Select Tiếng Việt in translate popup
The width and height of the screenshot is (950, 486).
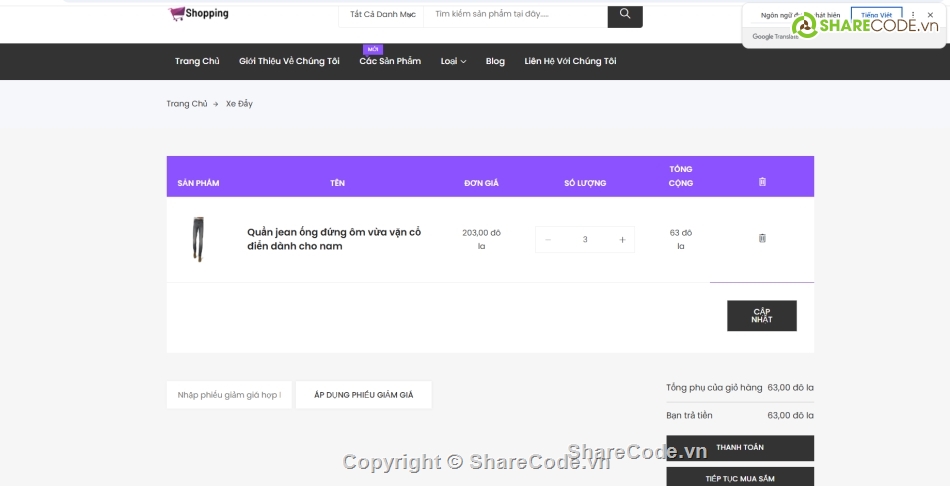[x=876, y=15]
